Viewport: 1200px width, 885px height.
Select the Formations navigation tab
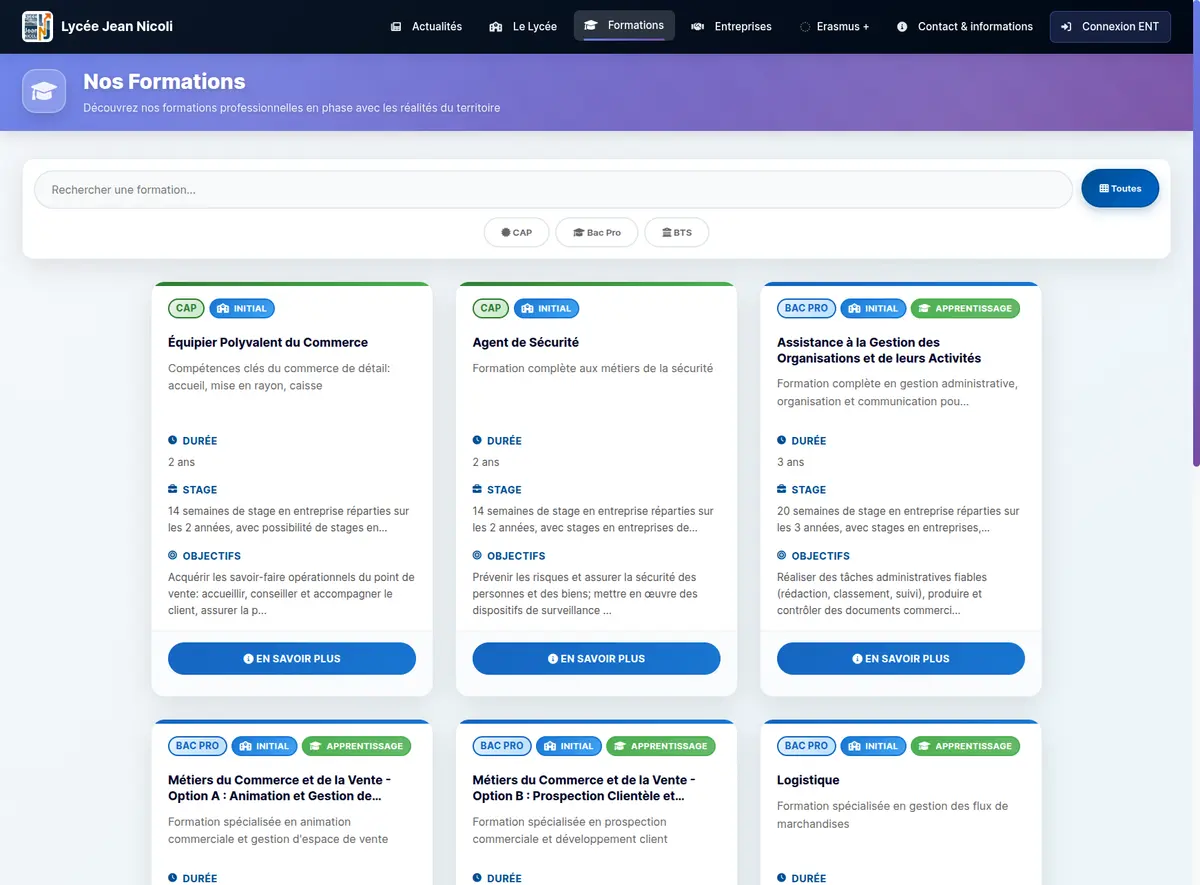point(624,25)
